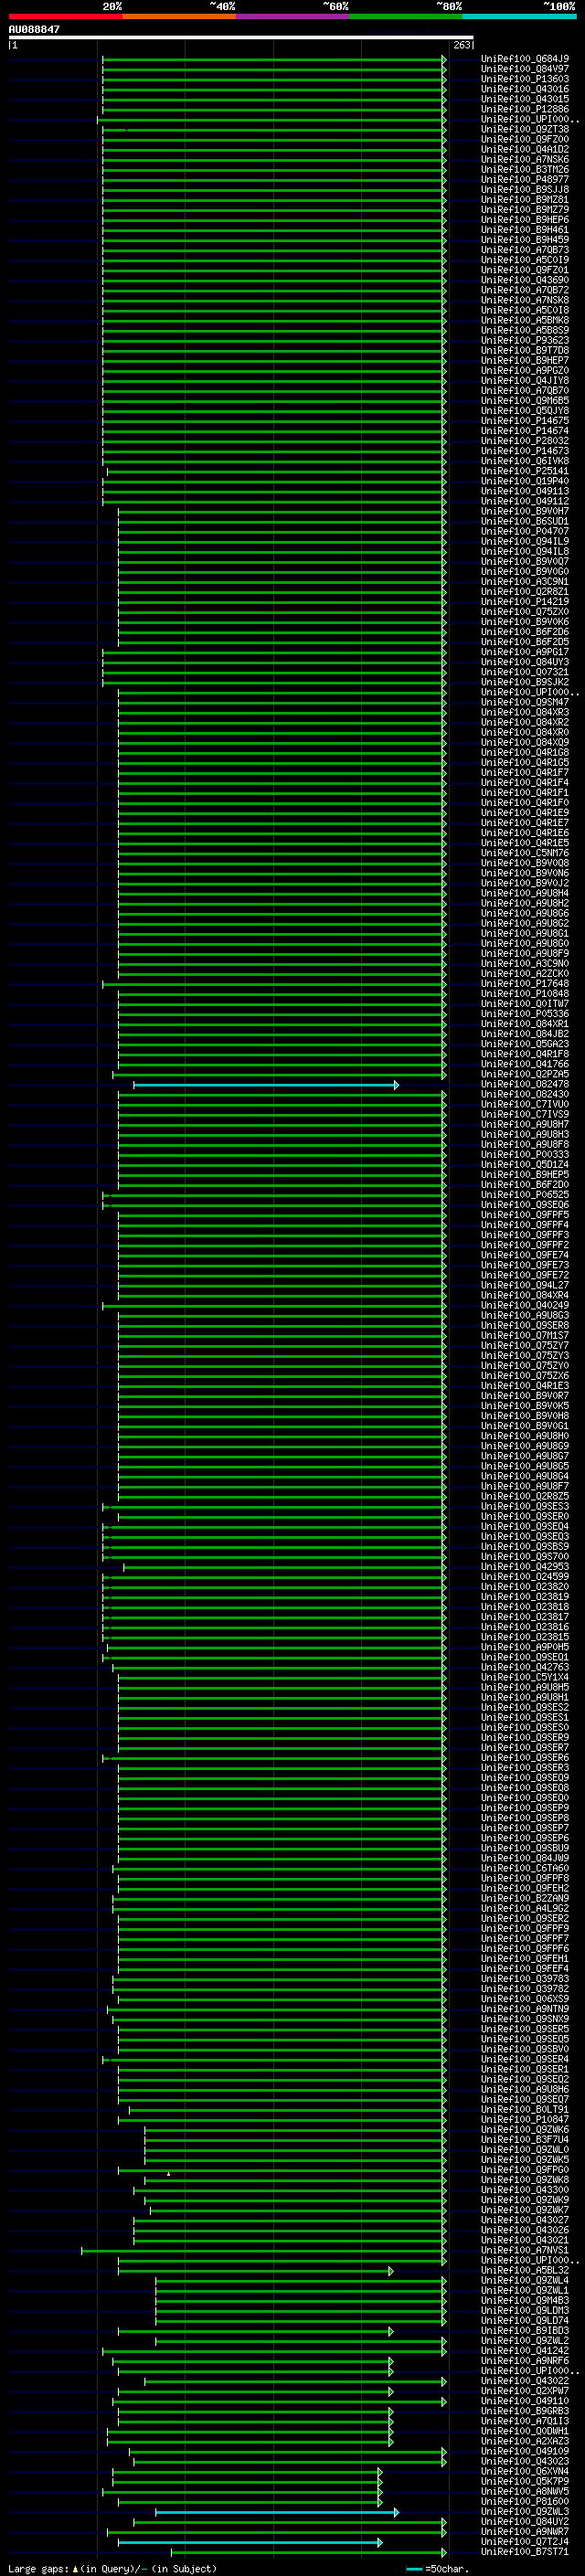585x2576 pixels.
Task: Click the orange ~40% legend segment
Action: click(179, 17)
